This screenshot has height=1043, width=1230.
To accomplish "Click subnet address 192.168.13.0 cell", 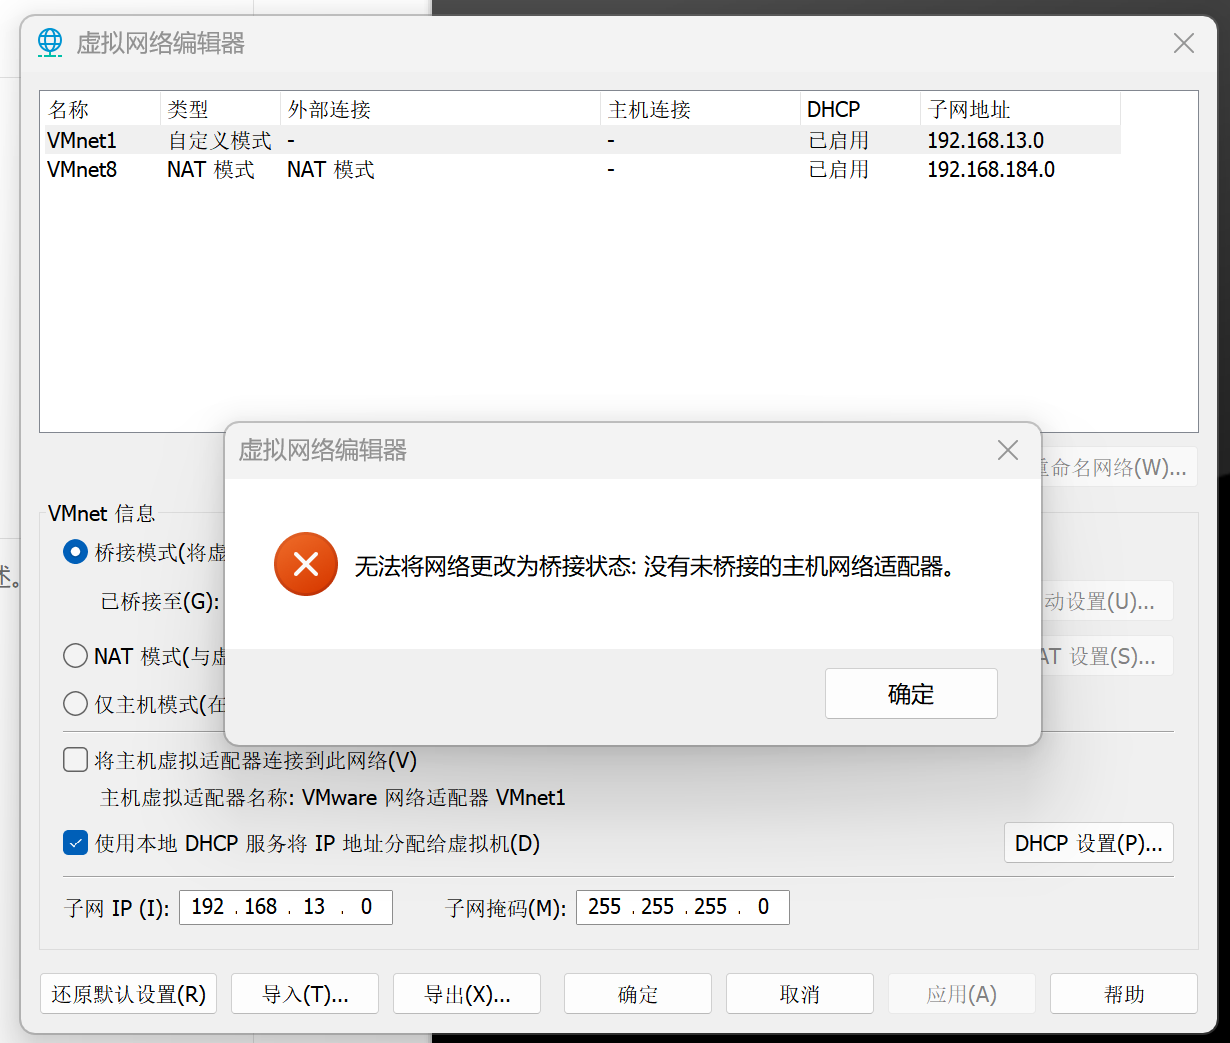I will coord(986,140).
